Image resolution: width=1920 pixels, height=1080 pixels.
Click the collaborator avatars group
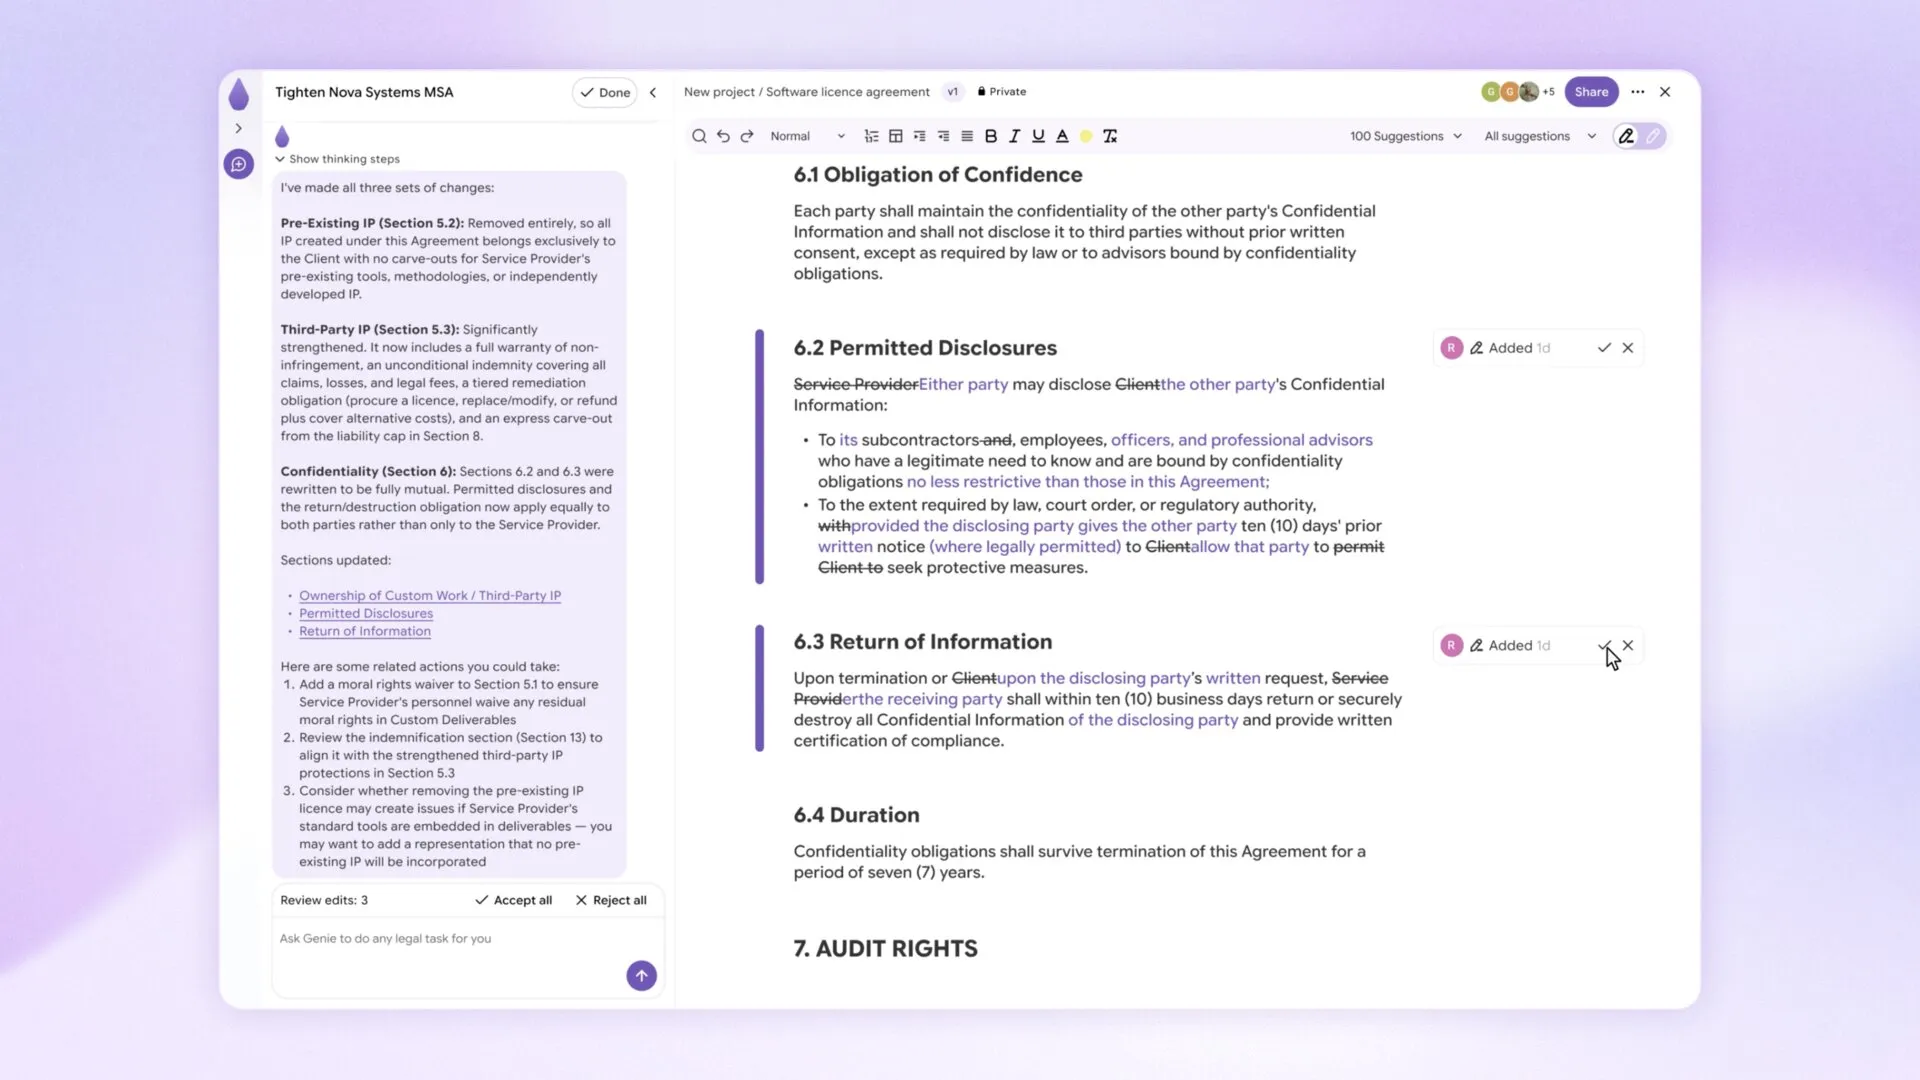(x=1517, y=91)
